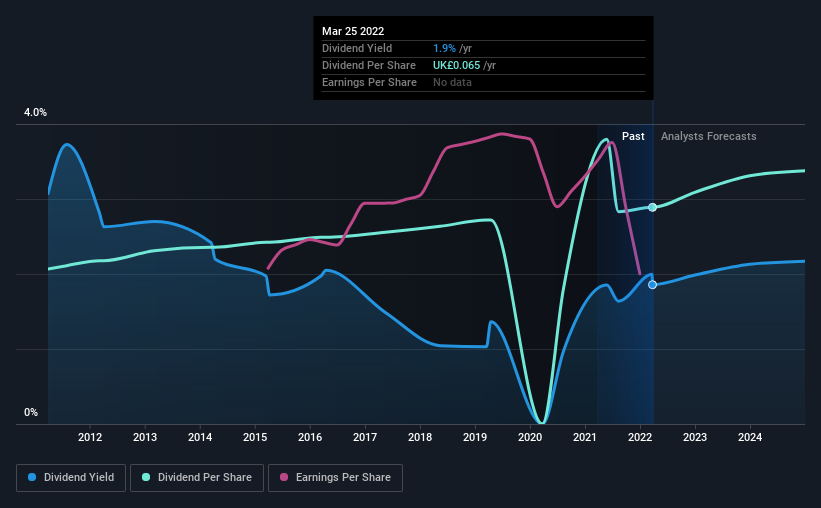Click the Analysts Forecasts label
This screenshot has width=821, height=508.
point(708,136)
